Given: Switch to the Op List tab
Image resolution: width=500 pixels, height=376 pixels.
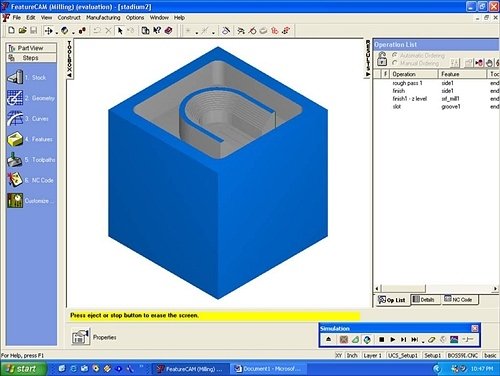Looking at the screenshot, I should 392,300.
